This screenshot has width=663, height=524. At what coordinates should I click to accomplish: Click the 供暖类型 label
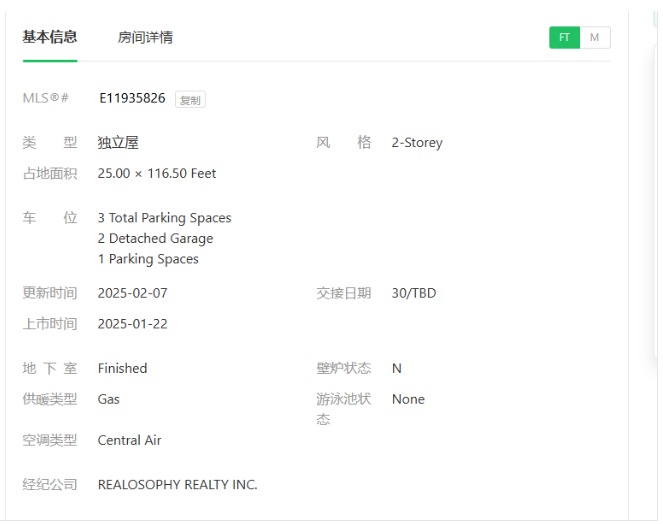(x=50, y=399)
